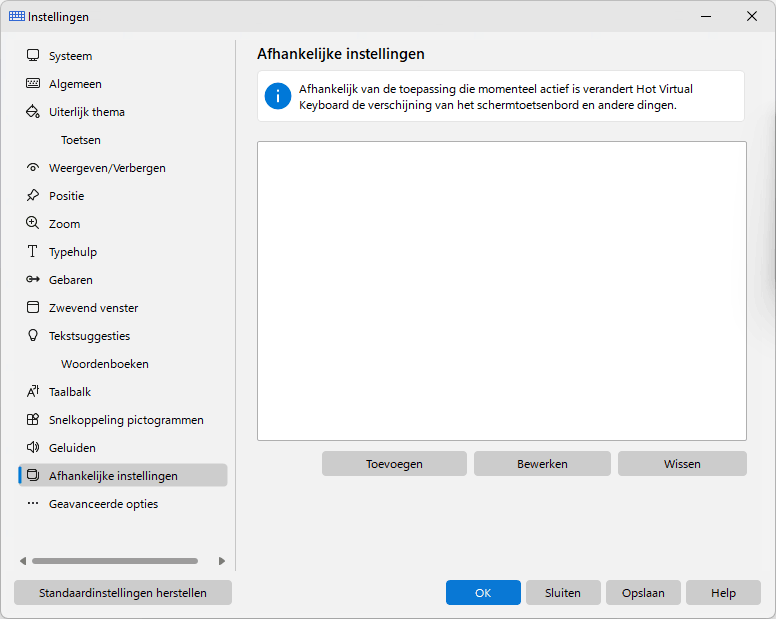
Task: Switch to the Positie page
Action: click(123, 195)
